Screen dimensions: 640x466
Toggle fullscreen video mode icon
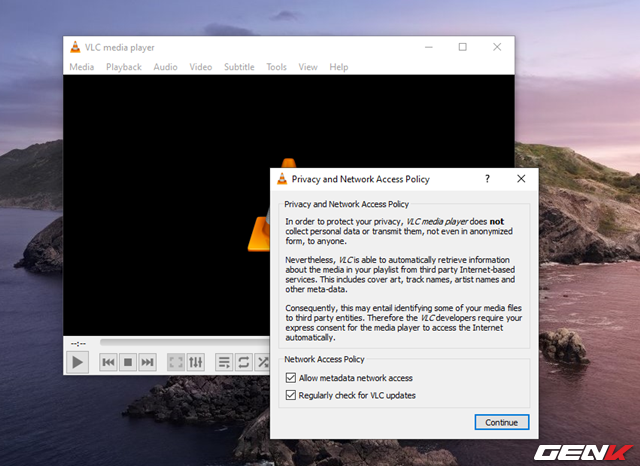pyautogui.click(x=176, y=362)
